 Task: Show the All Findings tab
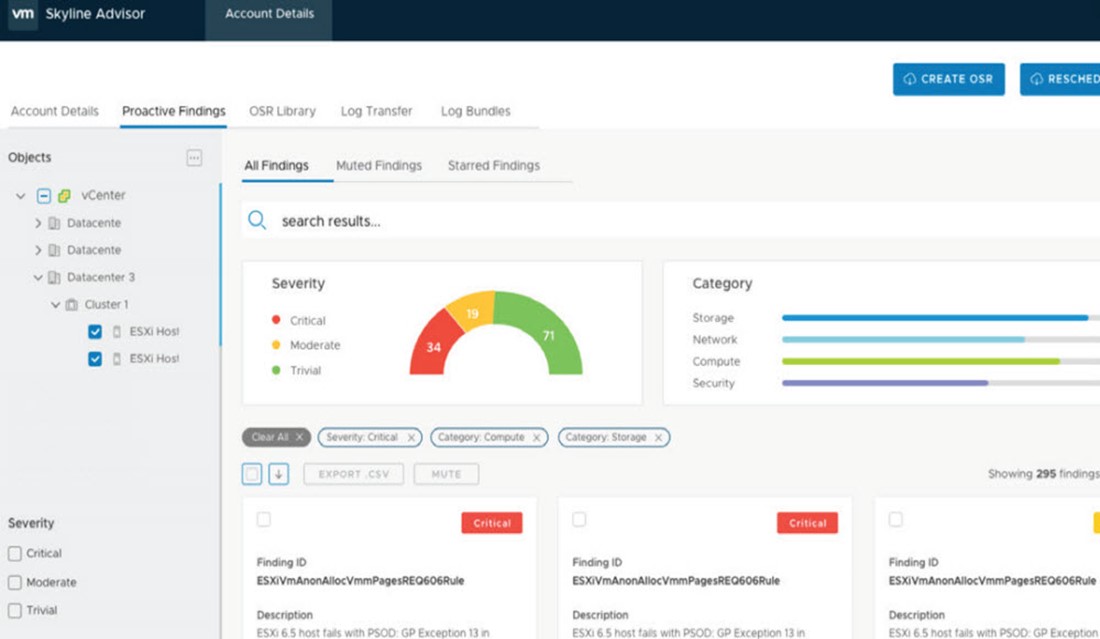pos(276,166)
